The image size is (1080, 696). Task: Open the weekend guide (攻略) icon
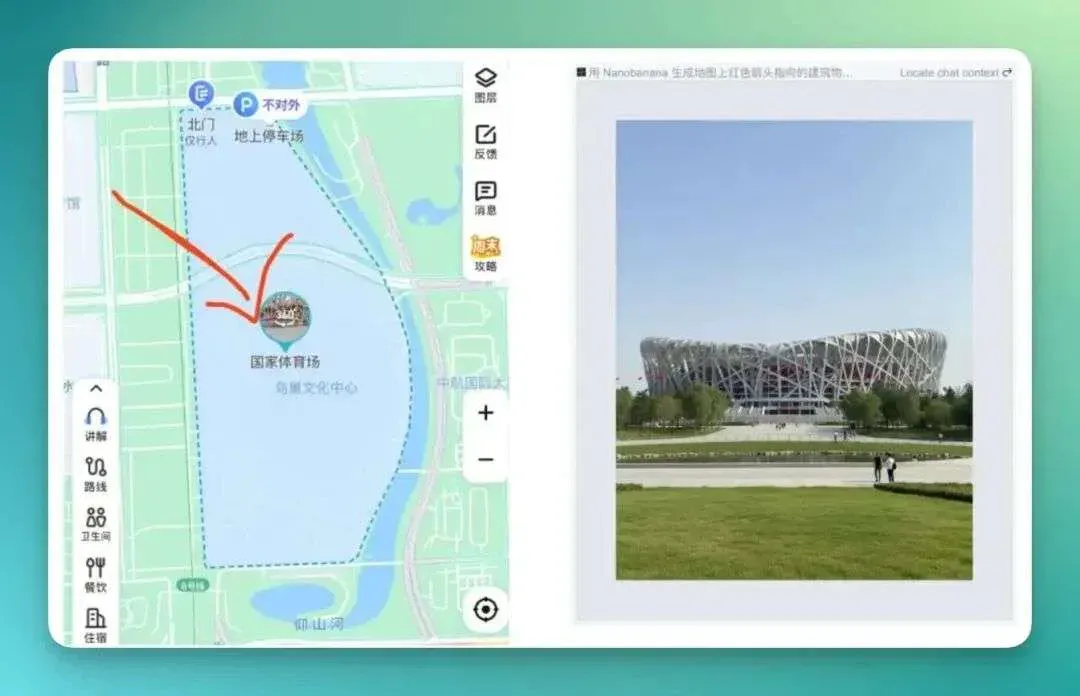click(x=486, y=254)
